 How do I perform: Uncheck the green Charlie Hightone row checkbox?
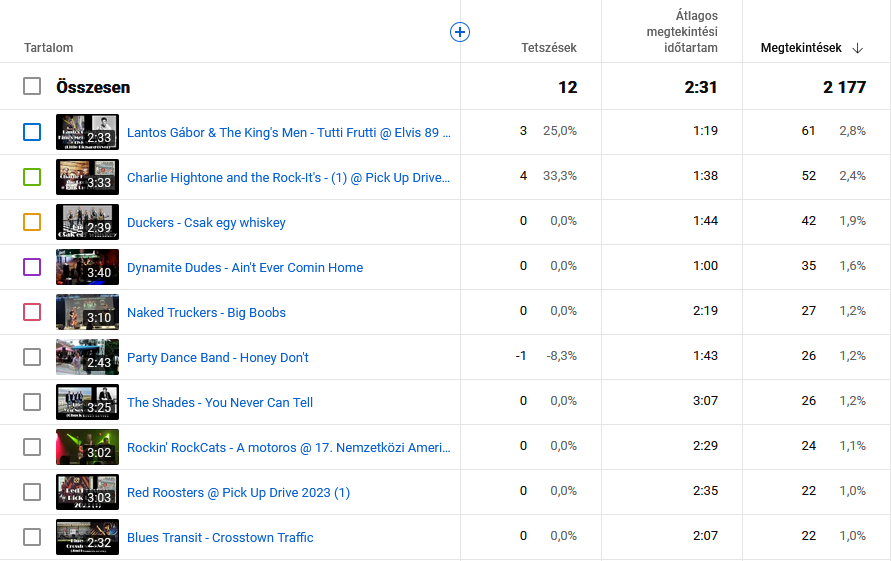(32, 177)
